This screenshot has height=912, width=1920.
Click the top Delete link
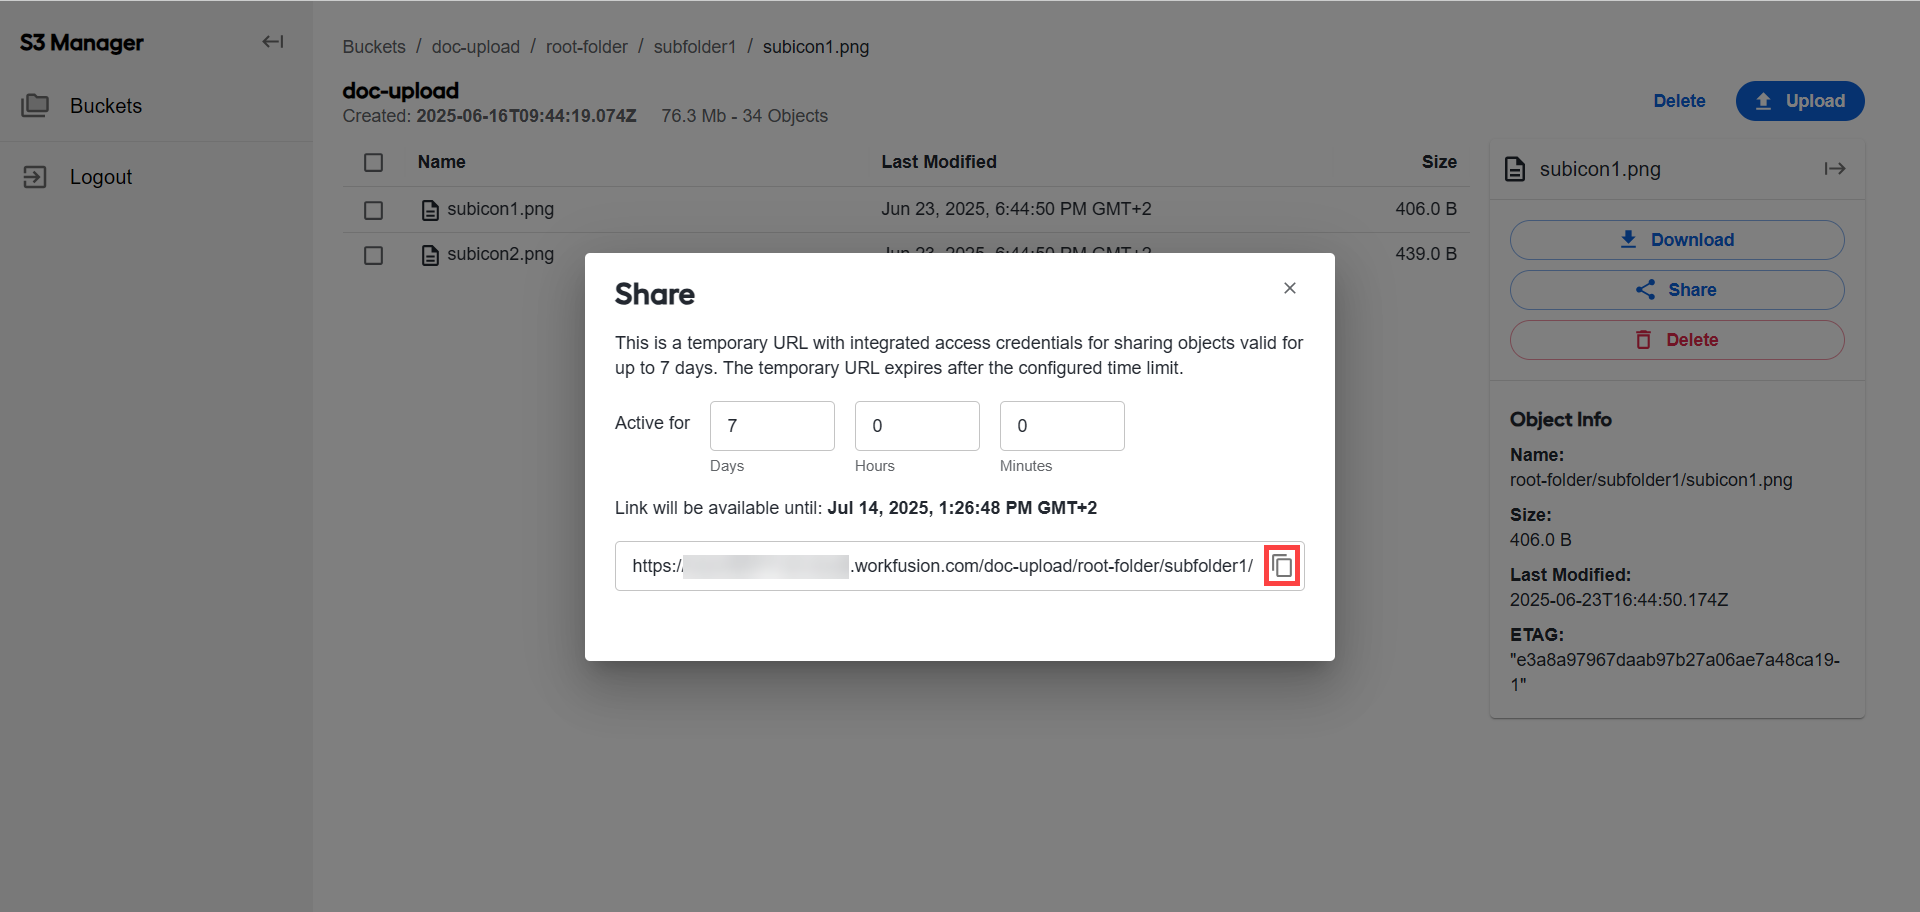coord(1679,101)
